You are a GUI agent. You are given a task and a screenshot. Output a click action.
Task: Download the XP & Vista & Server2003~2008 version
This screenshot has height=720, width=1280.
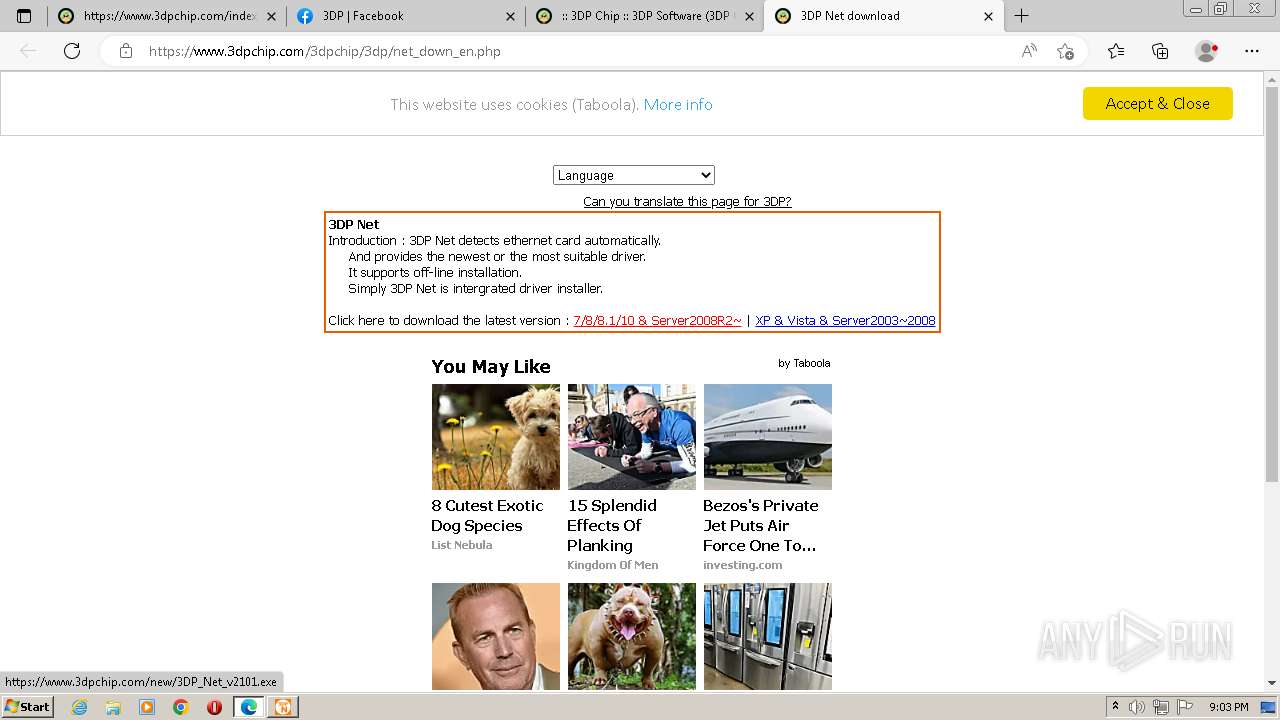pyautogui.click(x=845, y=321)
